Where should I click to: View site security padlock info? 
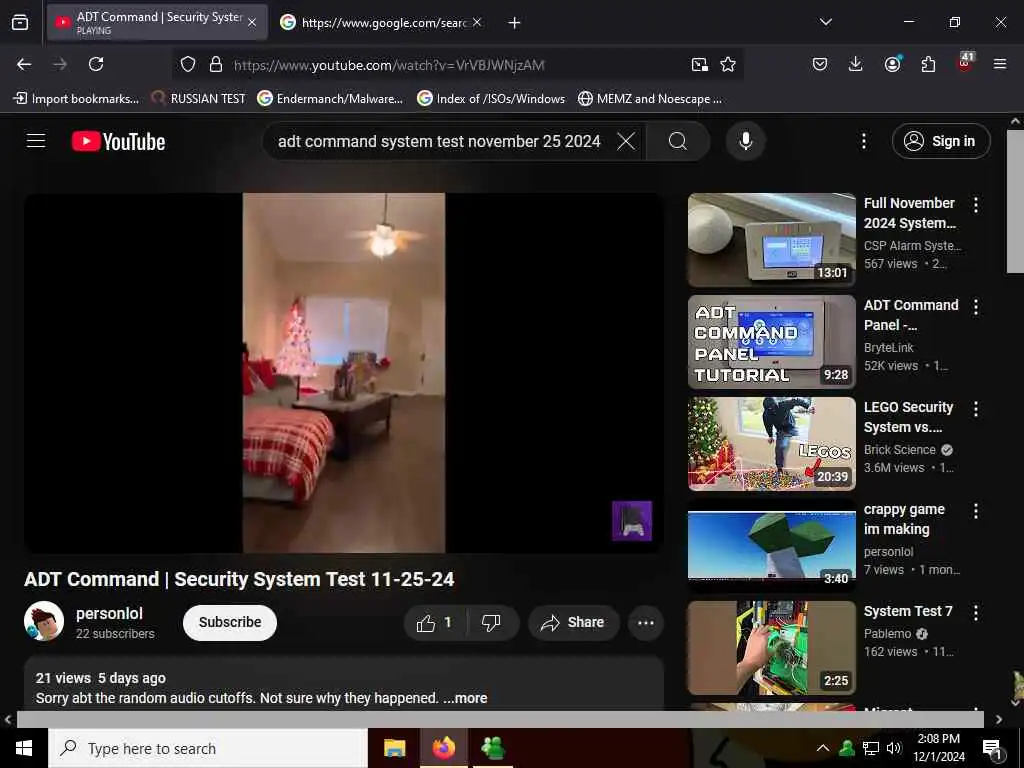(x=216, y=64)
